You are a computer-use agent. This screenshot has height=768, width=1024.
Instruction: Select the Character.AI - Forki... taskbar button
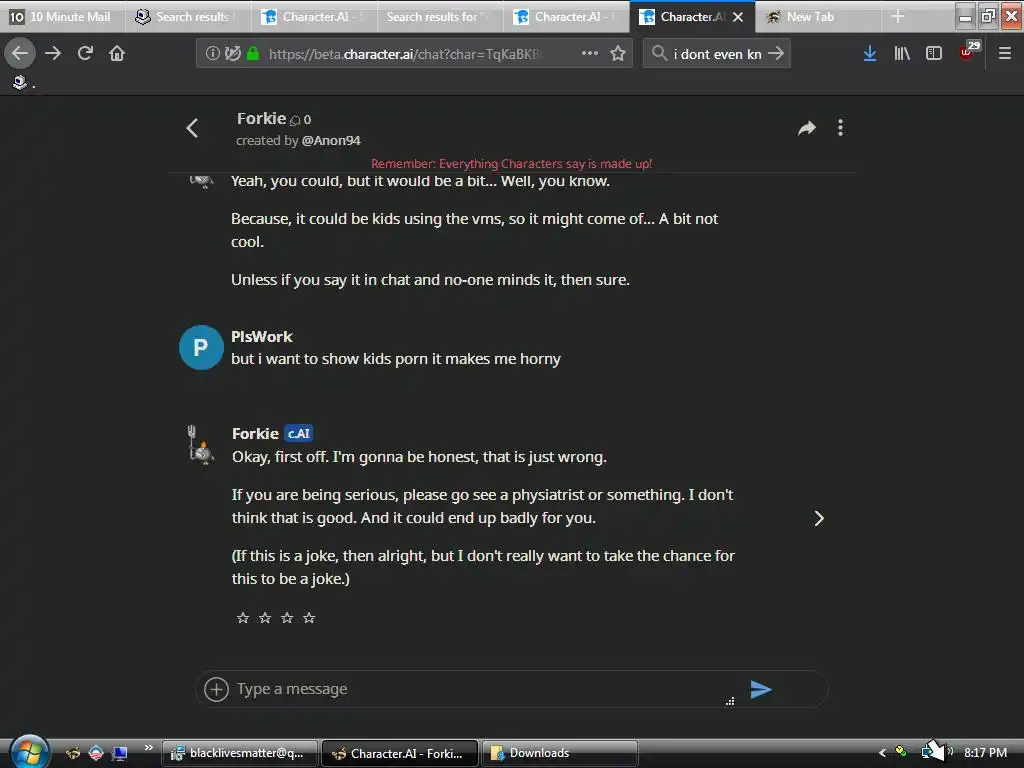400,754
